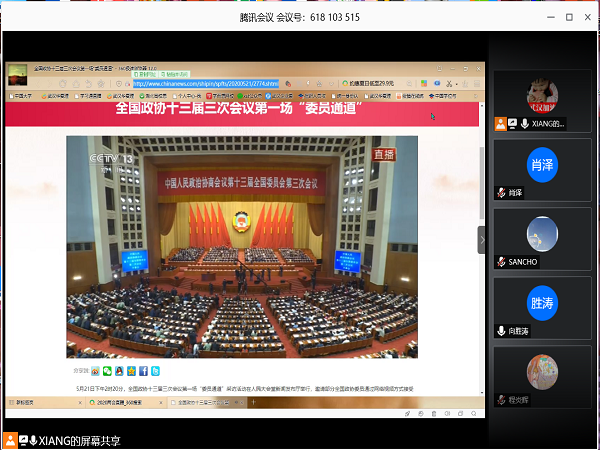Click the screen-share icon in the bottom-left status

[23, 440]
